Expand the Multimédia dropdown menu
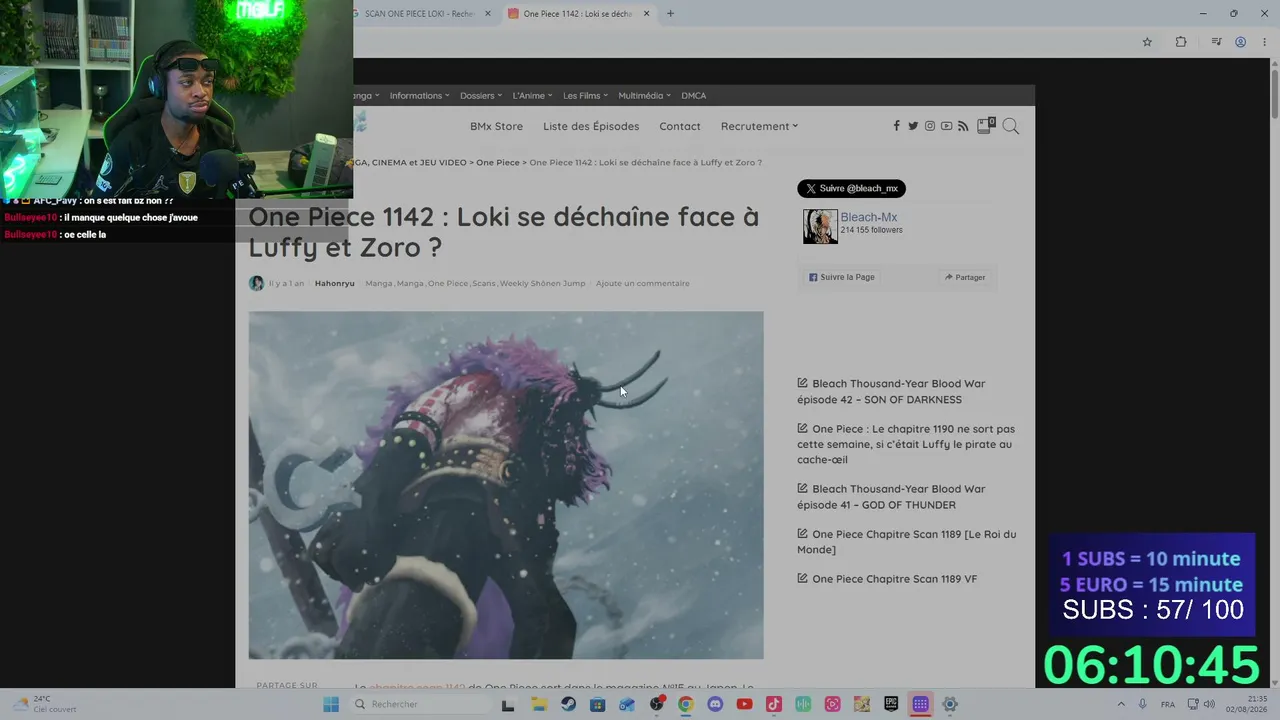1280x720 pixels. pos(645,96)
